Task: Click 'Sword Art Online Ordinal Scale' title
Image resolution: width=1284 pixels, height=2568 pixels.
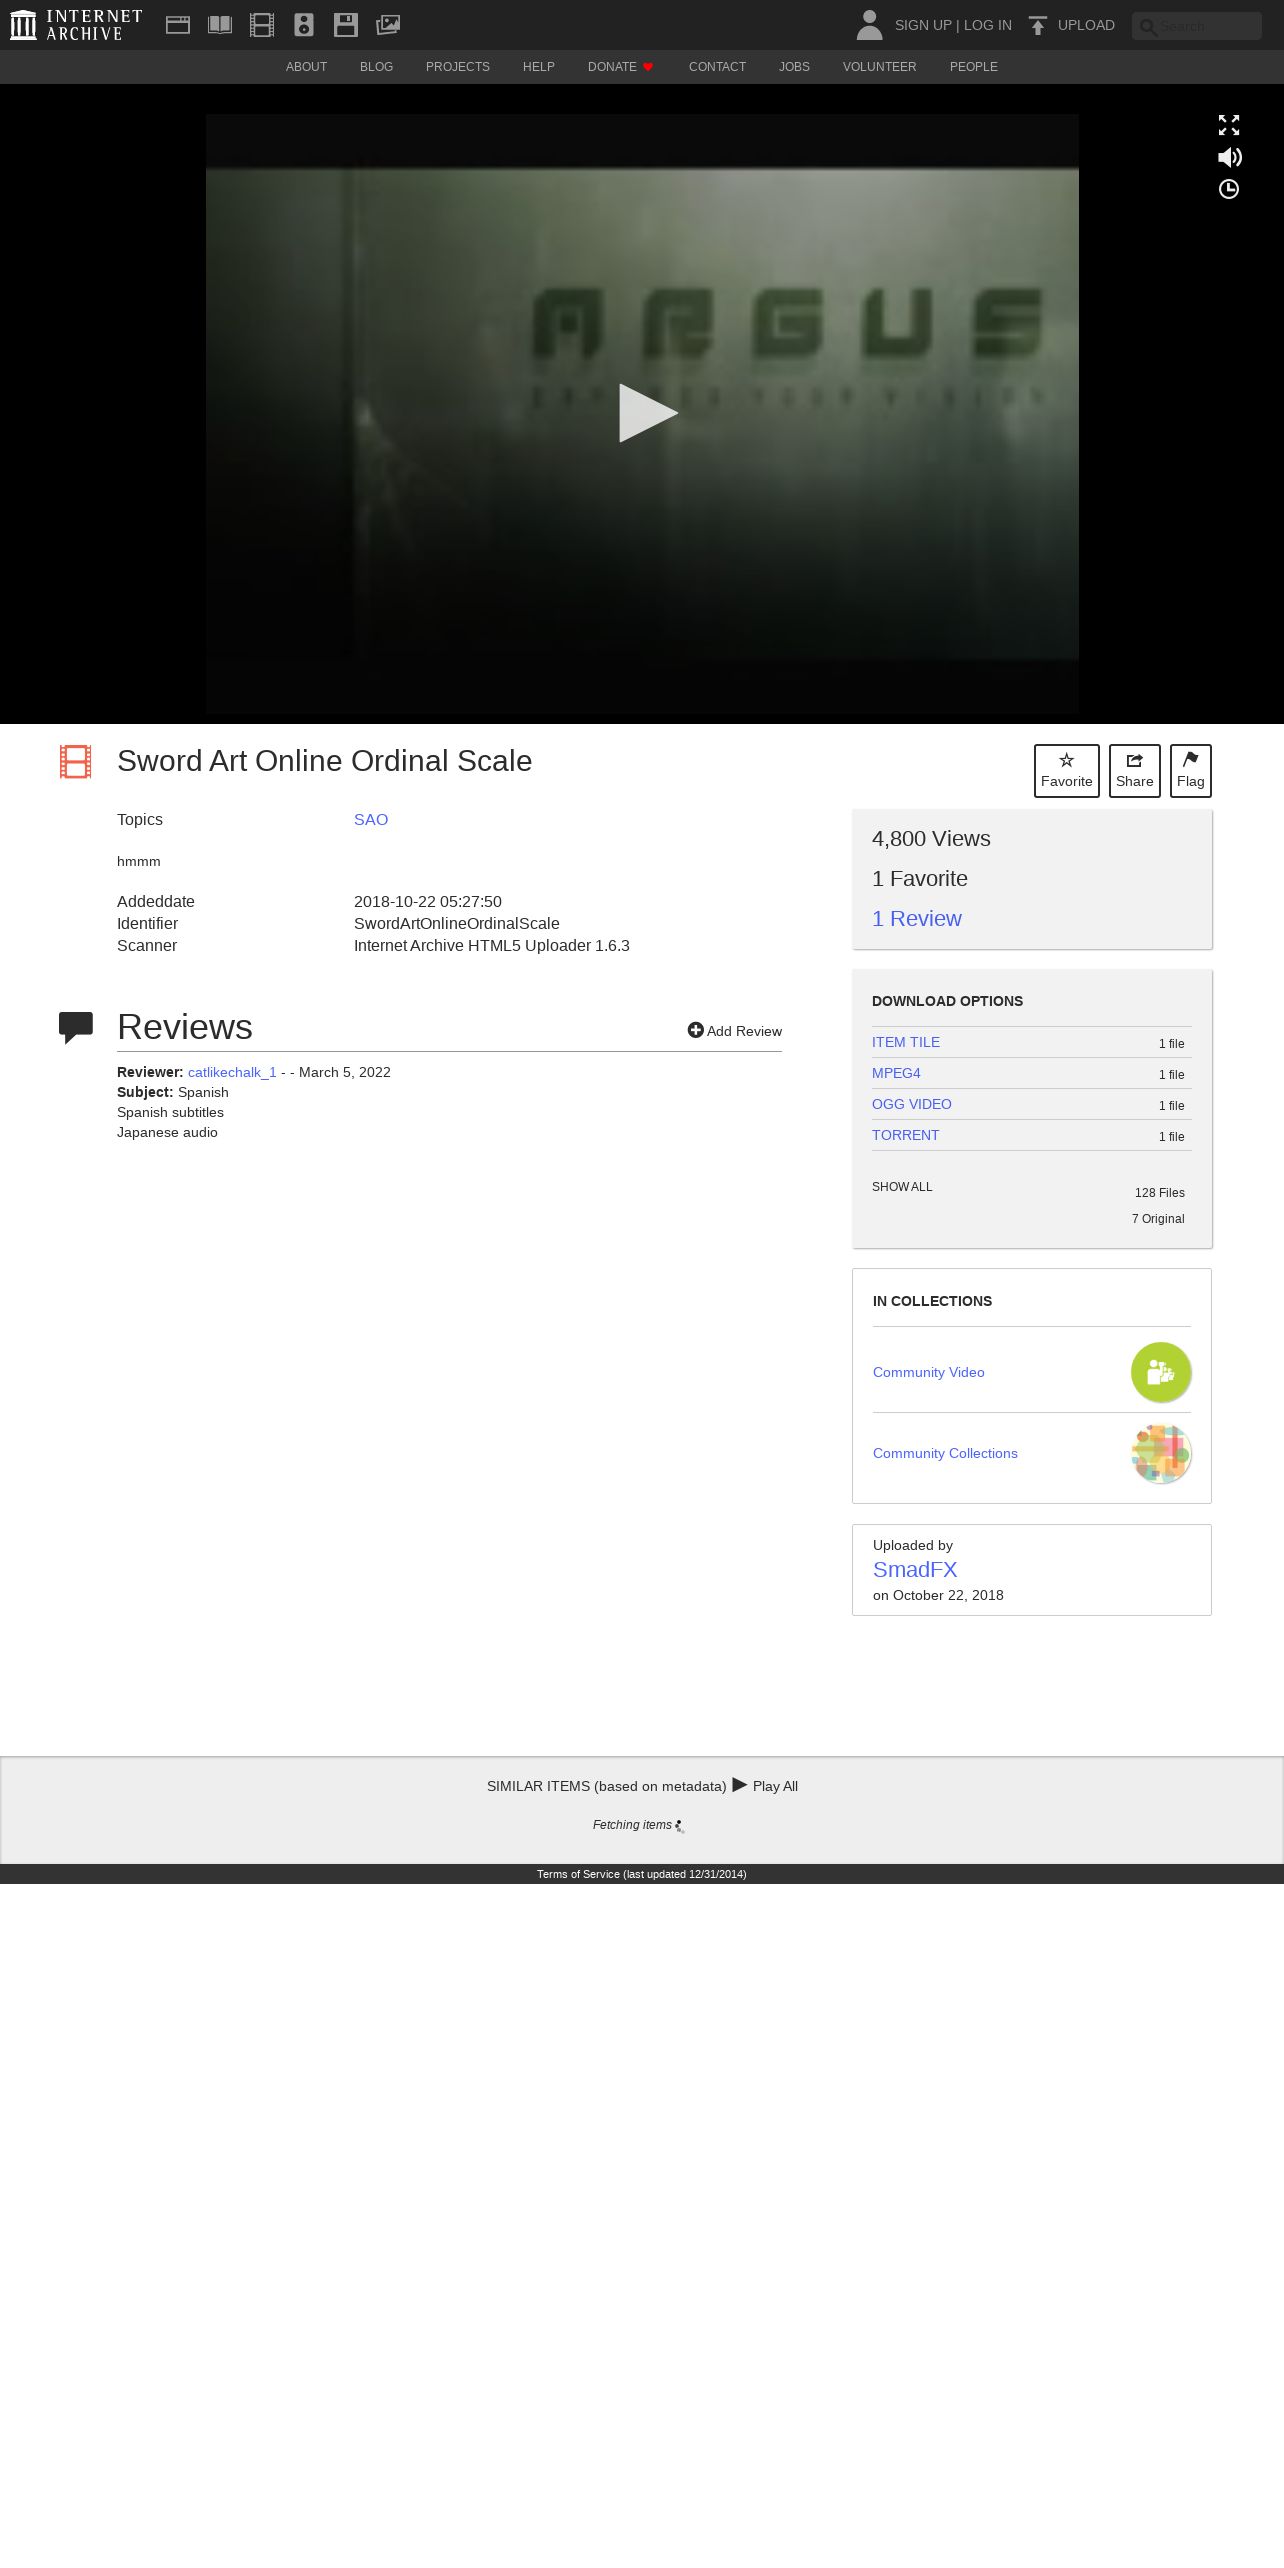Action: point(325,761)
